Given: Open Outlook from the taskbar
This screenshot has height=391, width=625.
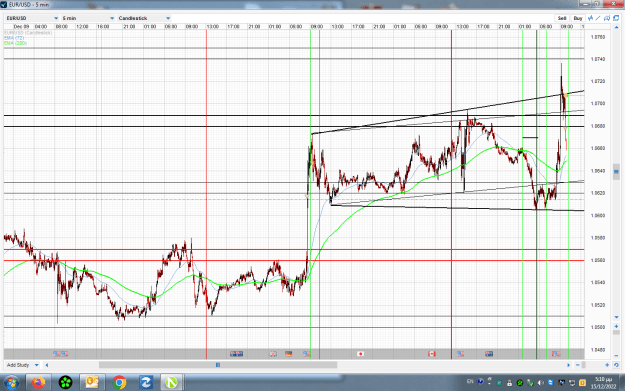Looking at the screenshot, I should point(92,383).
